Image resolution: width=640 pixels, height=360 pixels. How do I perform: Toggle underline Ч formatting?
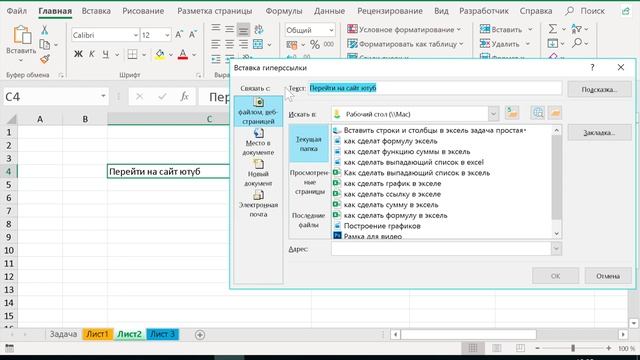click(106, 54)
